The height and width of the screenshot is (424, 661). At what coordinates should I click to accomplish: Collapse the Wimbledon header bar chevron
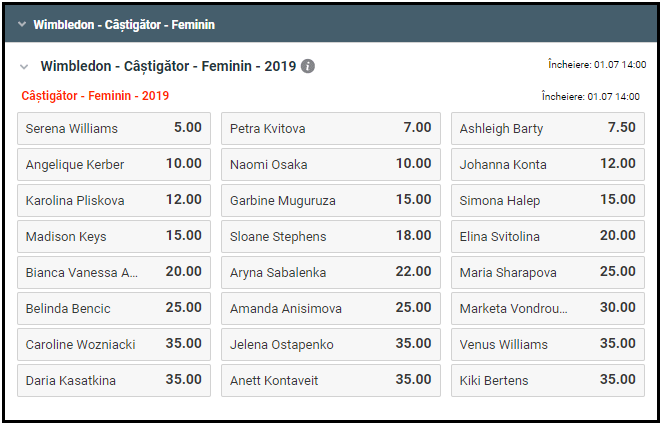pos(19,24)
